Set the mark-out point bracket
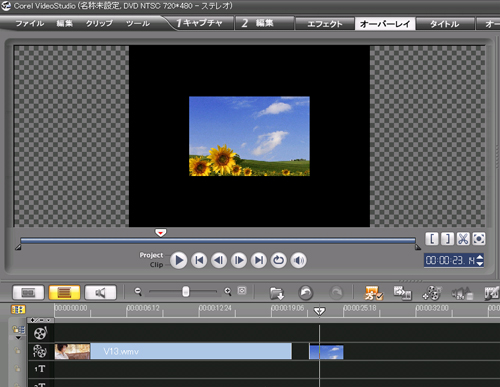Screen dimensions: 500x387 tap(447, 239)
